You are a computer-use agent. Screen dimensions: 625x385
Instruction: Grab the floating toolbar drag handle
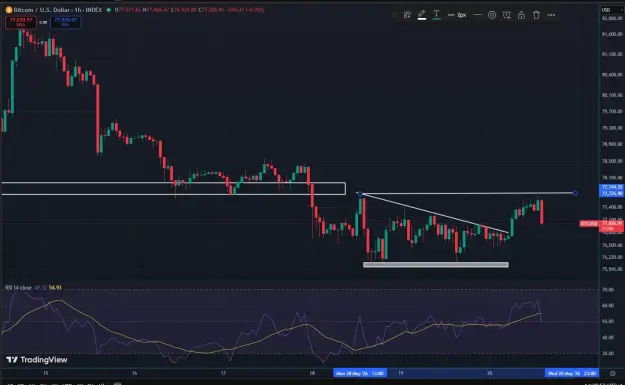click(x=395, y=15)
